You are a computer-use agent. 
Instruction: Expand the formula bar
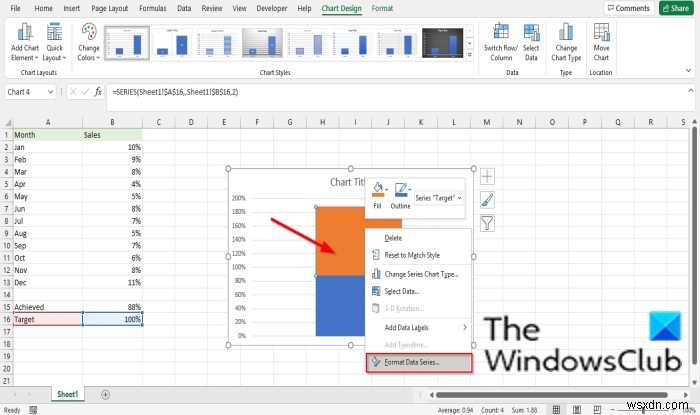coord(691,91)
